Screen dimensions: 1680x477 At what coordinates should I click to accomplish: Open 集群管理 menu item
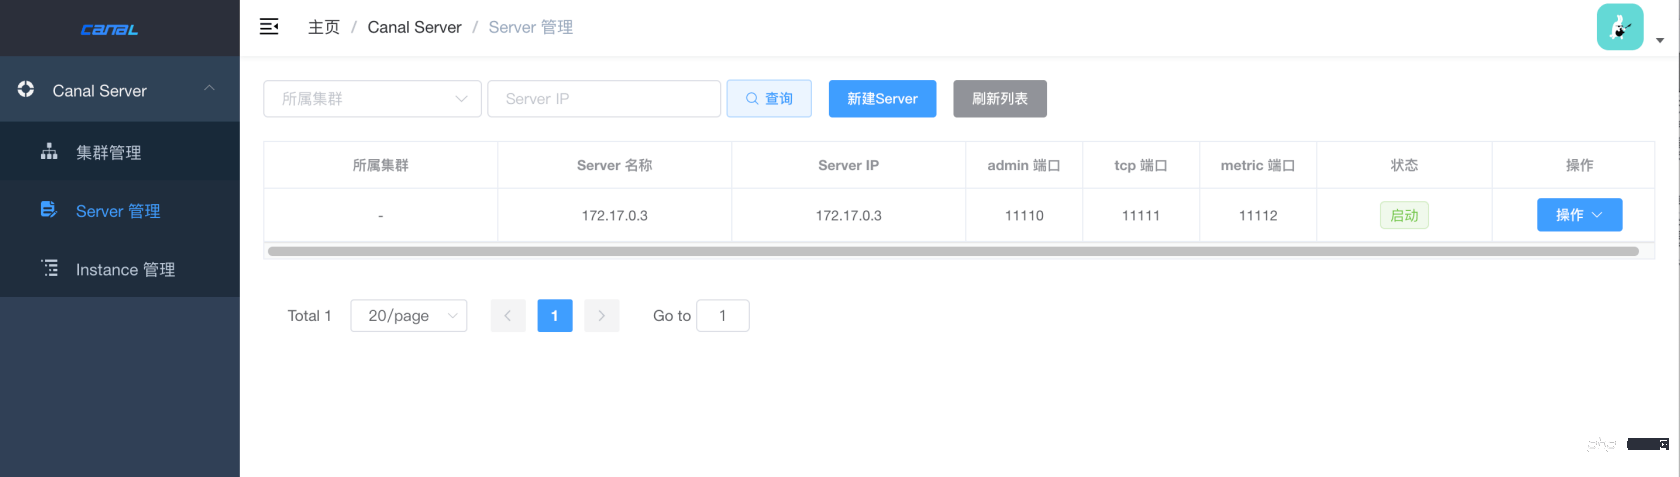(x=120, y=152)
